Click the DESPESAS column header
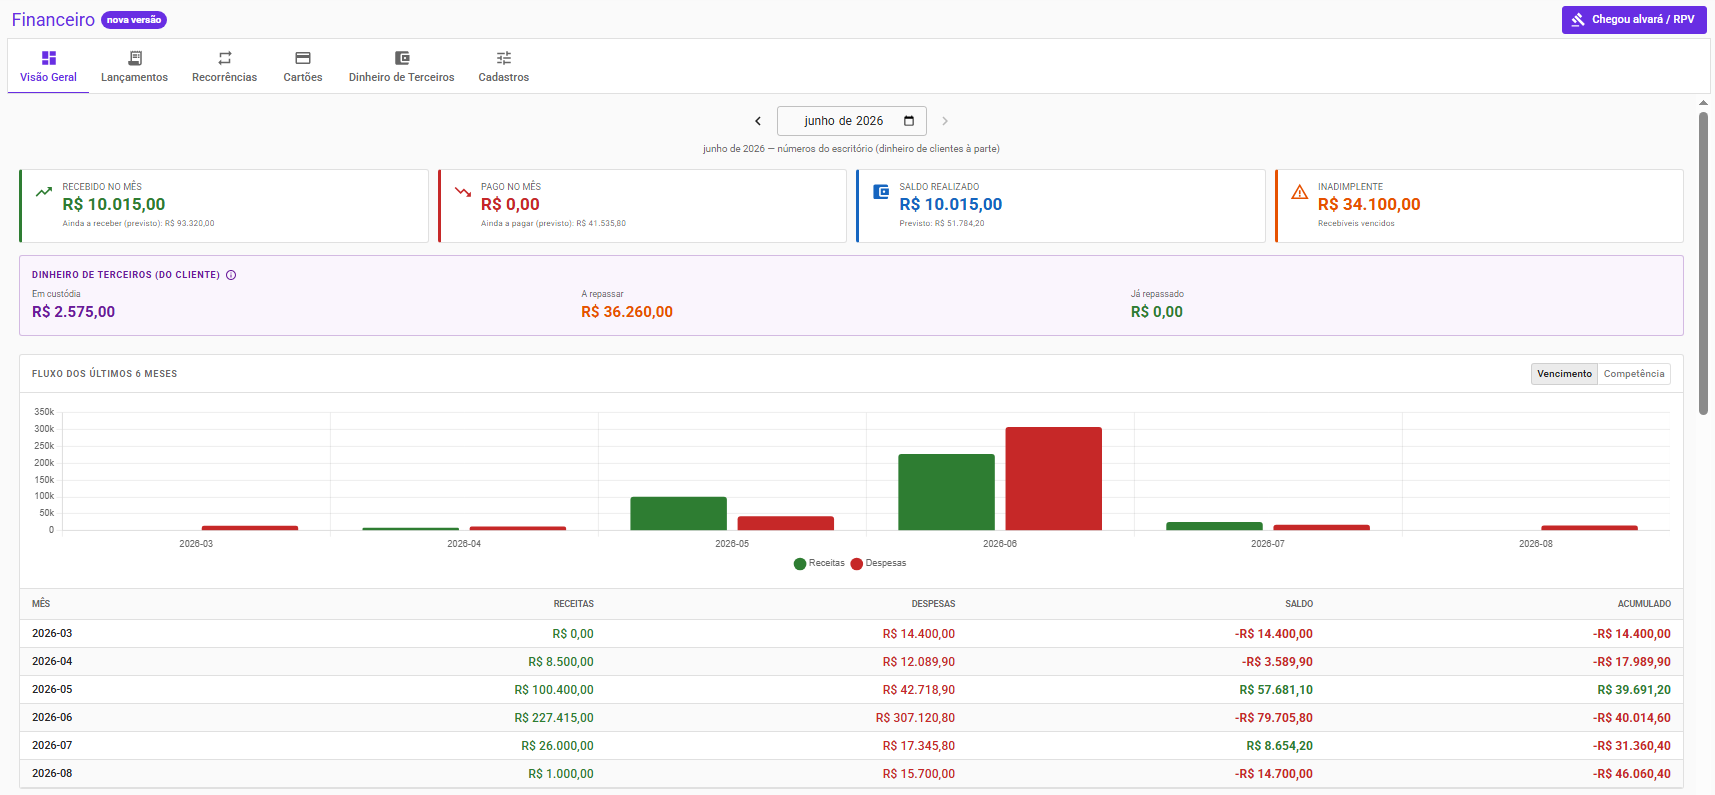1715x795 pixels. (x=933, y=604)
